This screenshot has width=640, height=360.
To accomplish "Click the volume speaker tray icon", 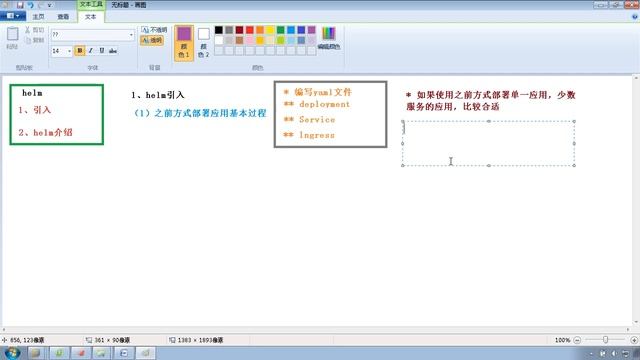I will 613,353.
